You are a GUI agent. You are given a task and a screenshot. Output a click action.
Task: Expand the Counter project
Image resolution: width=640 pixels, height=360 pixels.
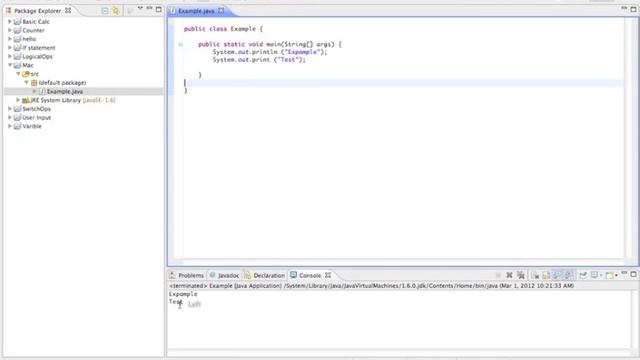10,30
